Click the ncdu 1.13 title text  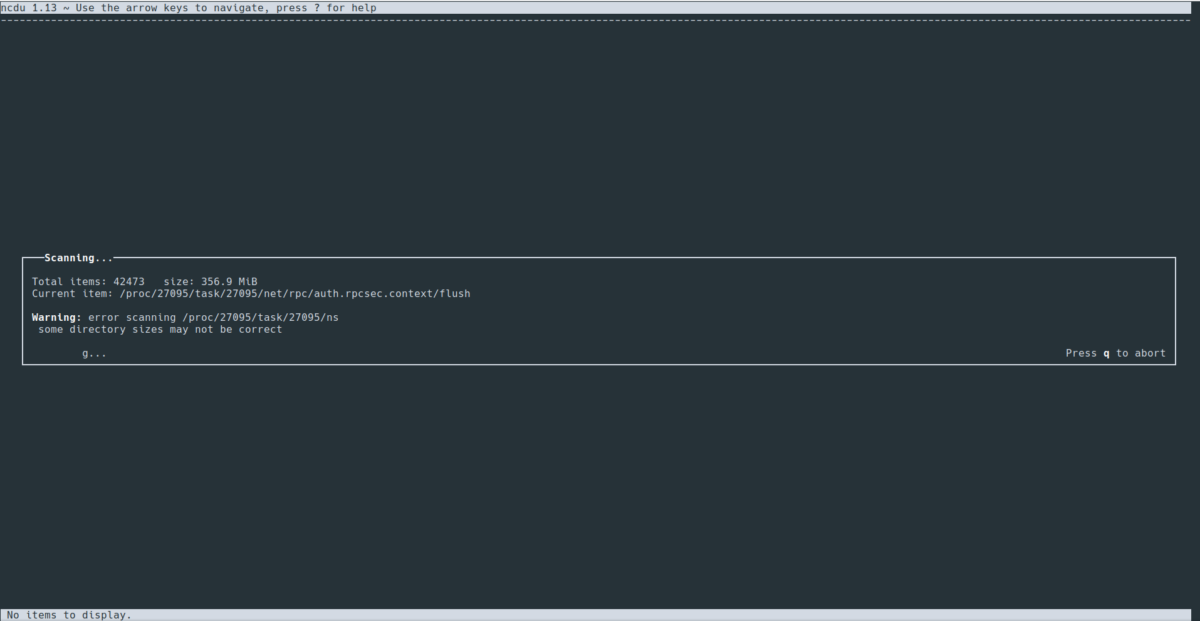[x=28, y=8]
